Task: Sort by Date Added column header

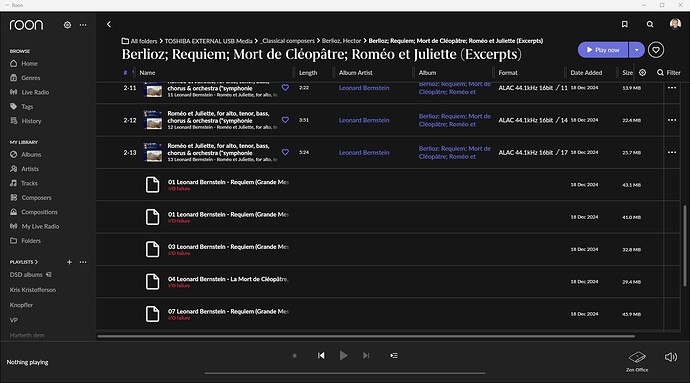Action: click(586, 73)
